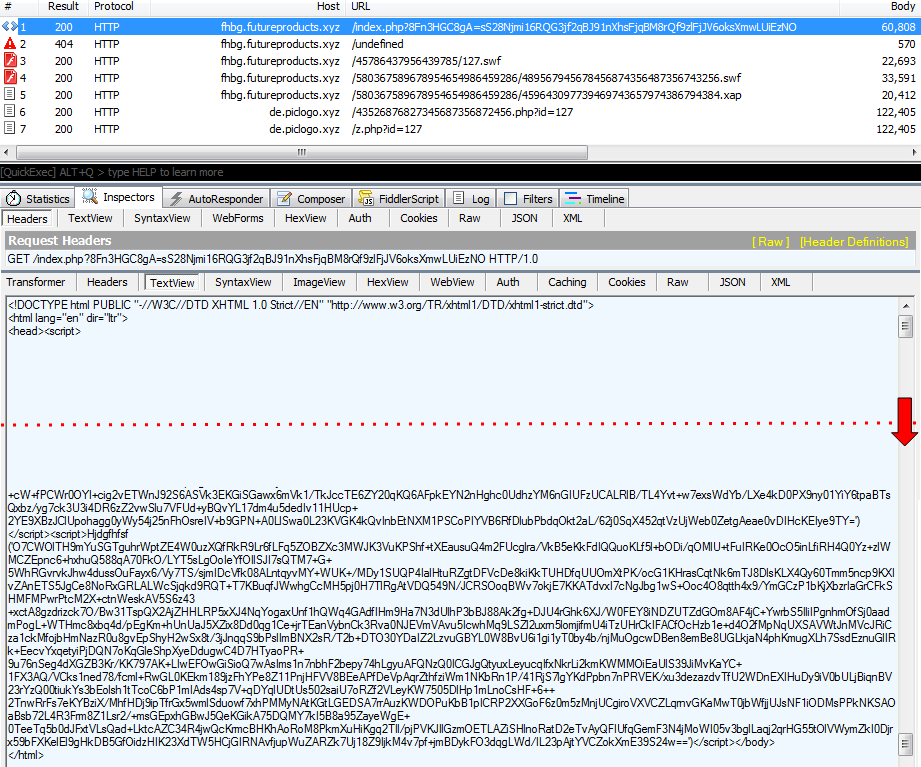Switch to the WebView tab
The width and height of the screenshot is (921, 767).
tap(452, 282)
